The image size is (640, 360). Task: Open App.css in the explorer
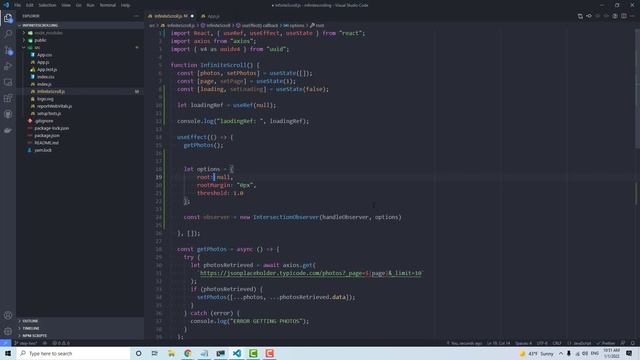[44, 55]
